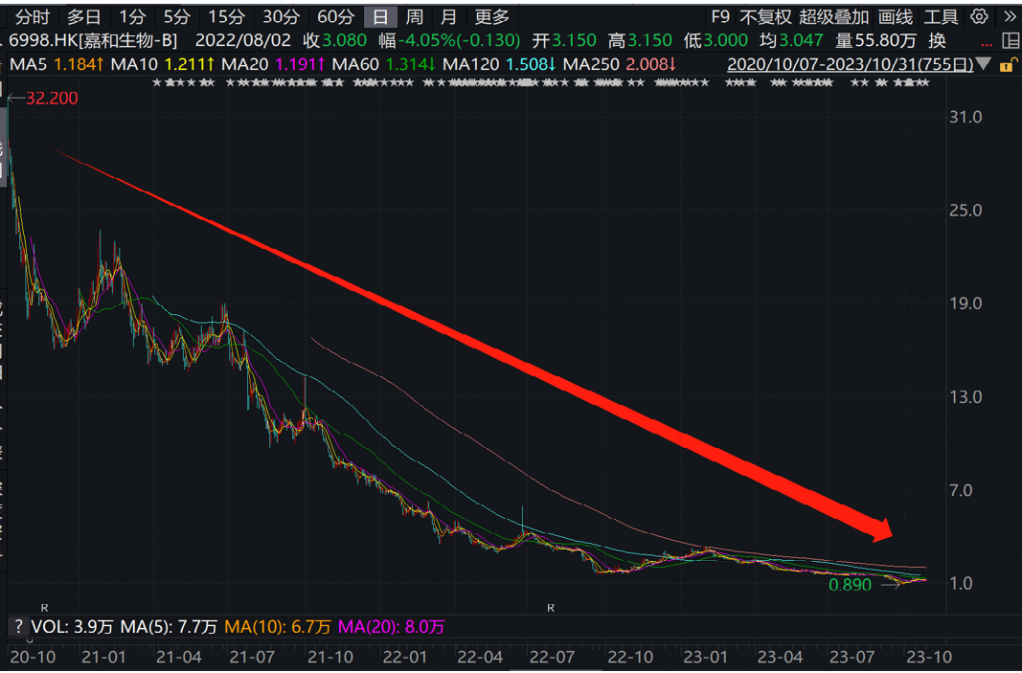
Task: Click the 23-01 date axis label
Action: (705, 656)
